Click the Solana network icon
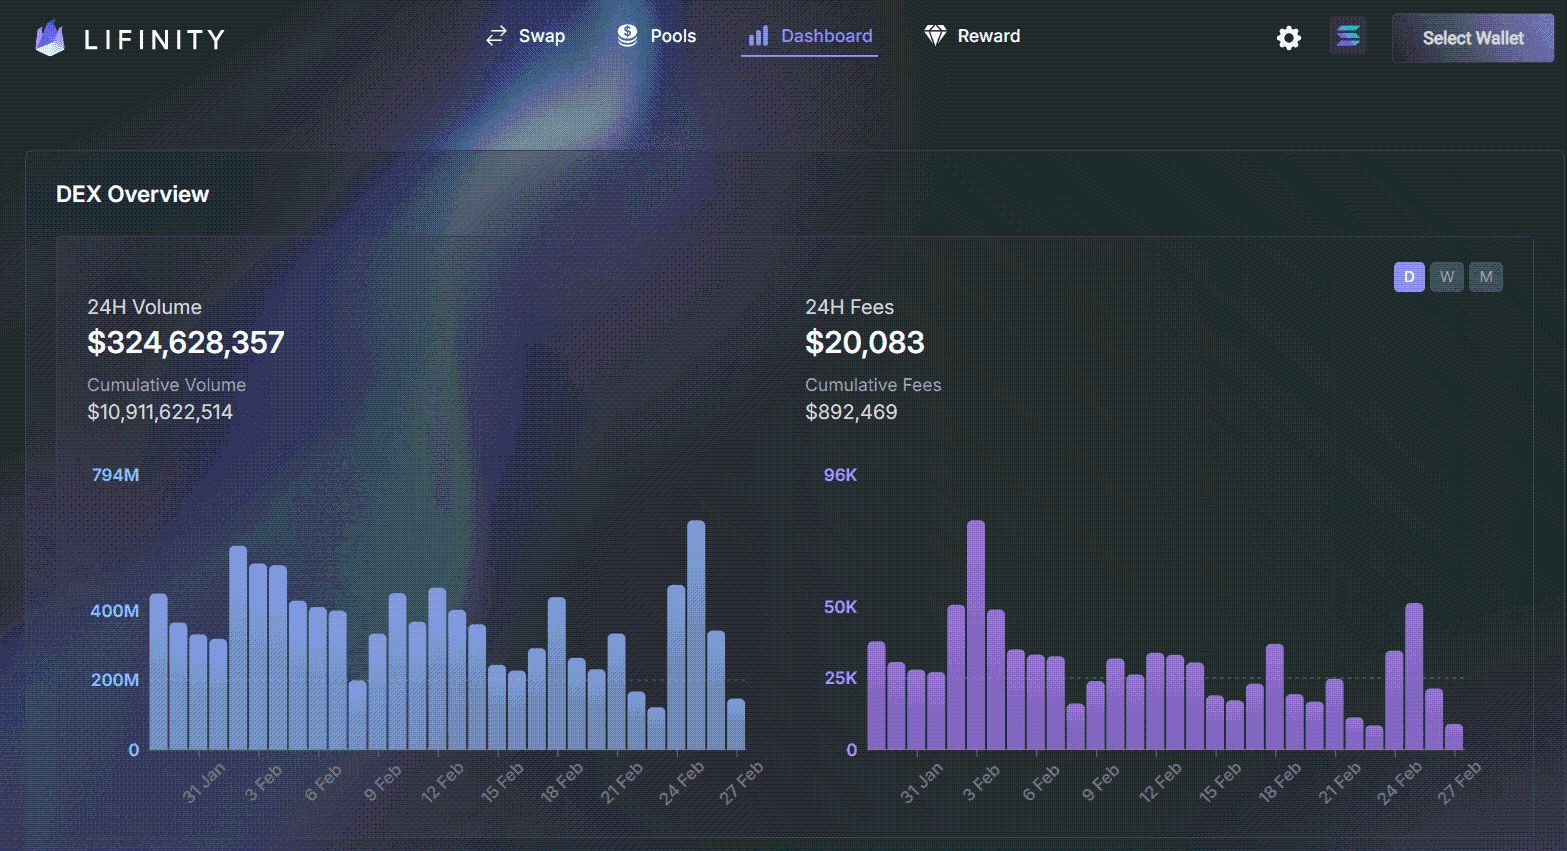The width and height of the screenshot is (1567, 851). tap(1347, 35)
